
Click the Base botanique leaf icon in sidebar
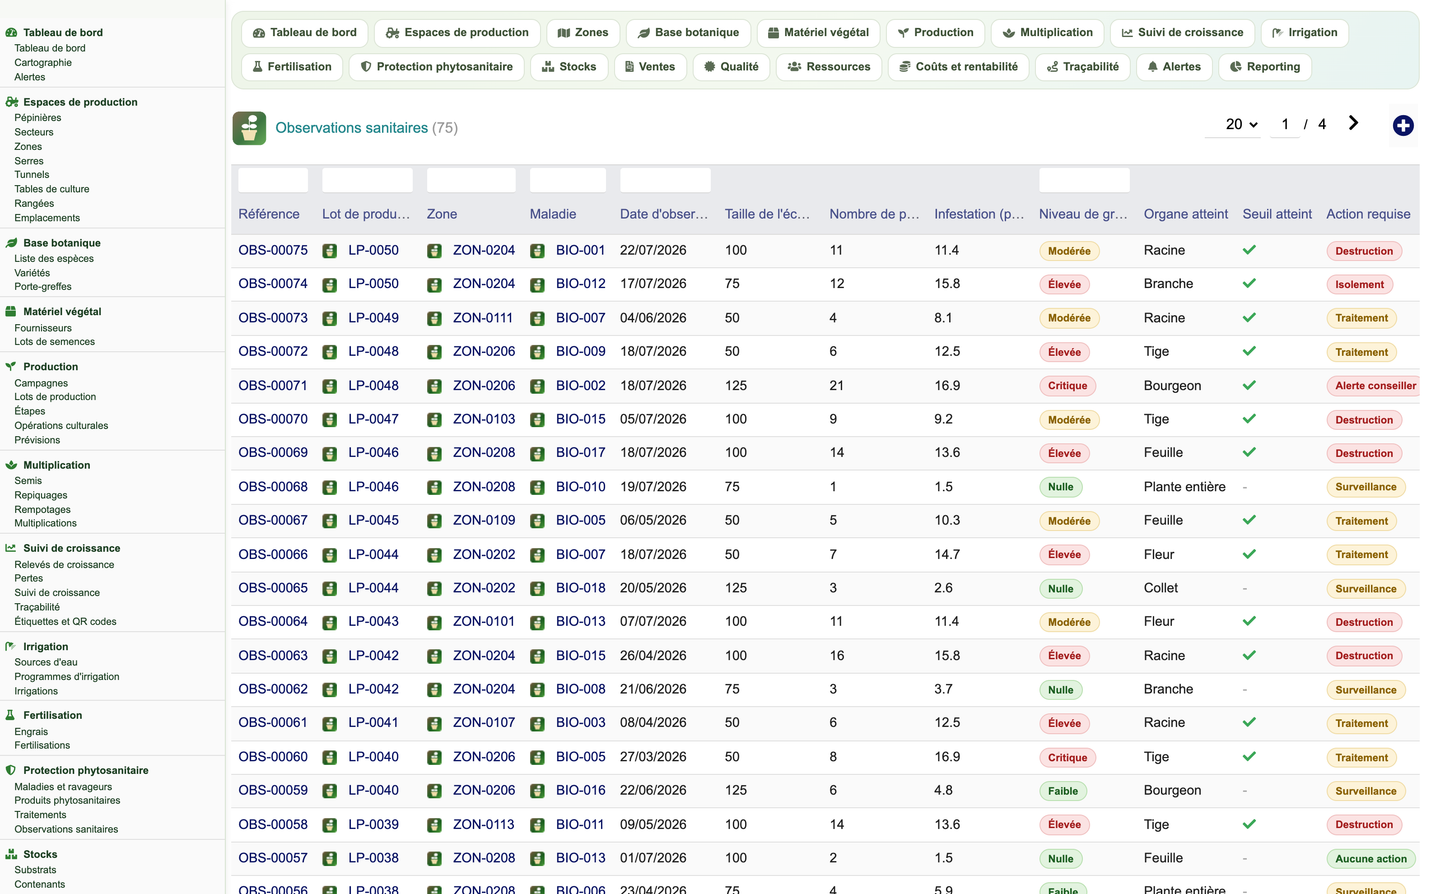coord(11,243)
